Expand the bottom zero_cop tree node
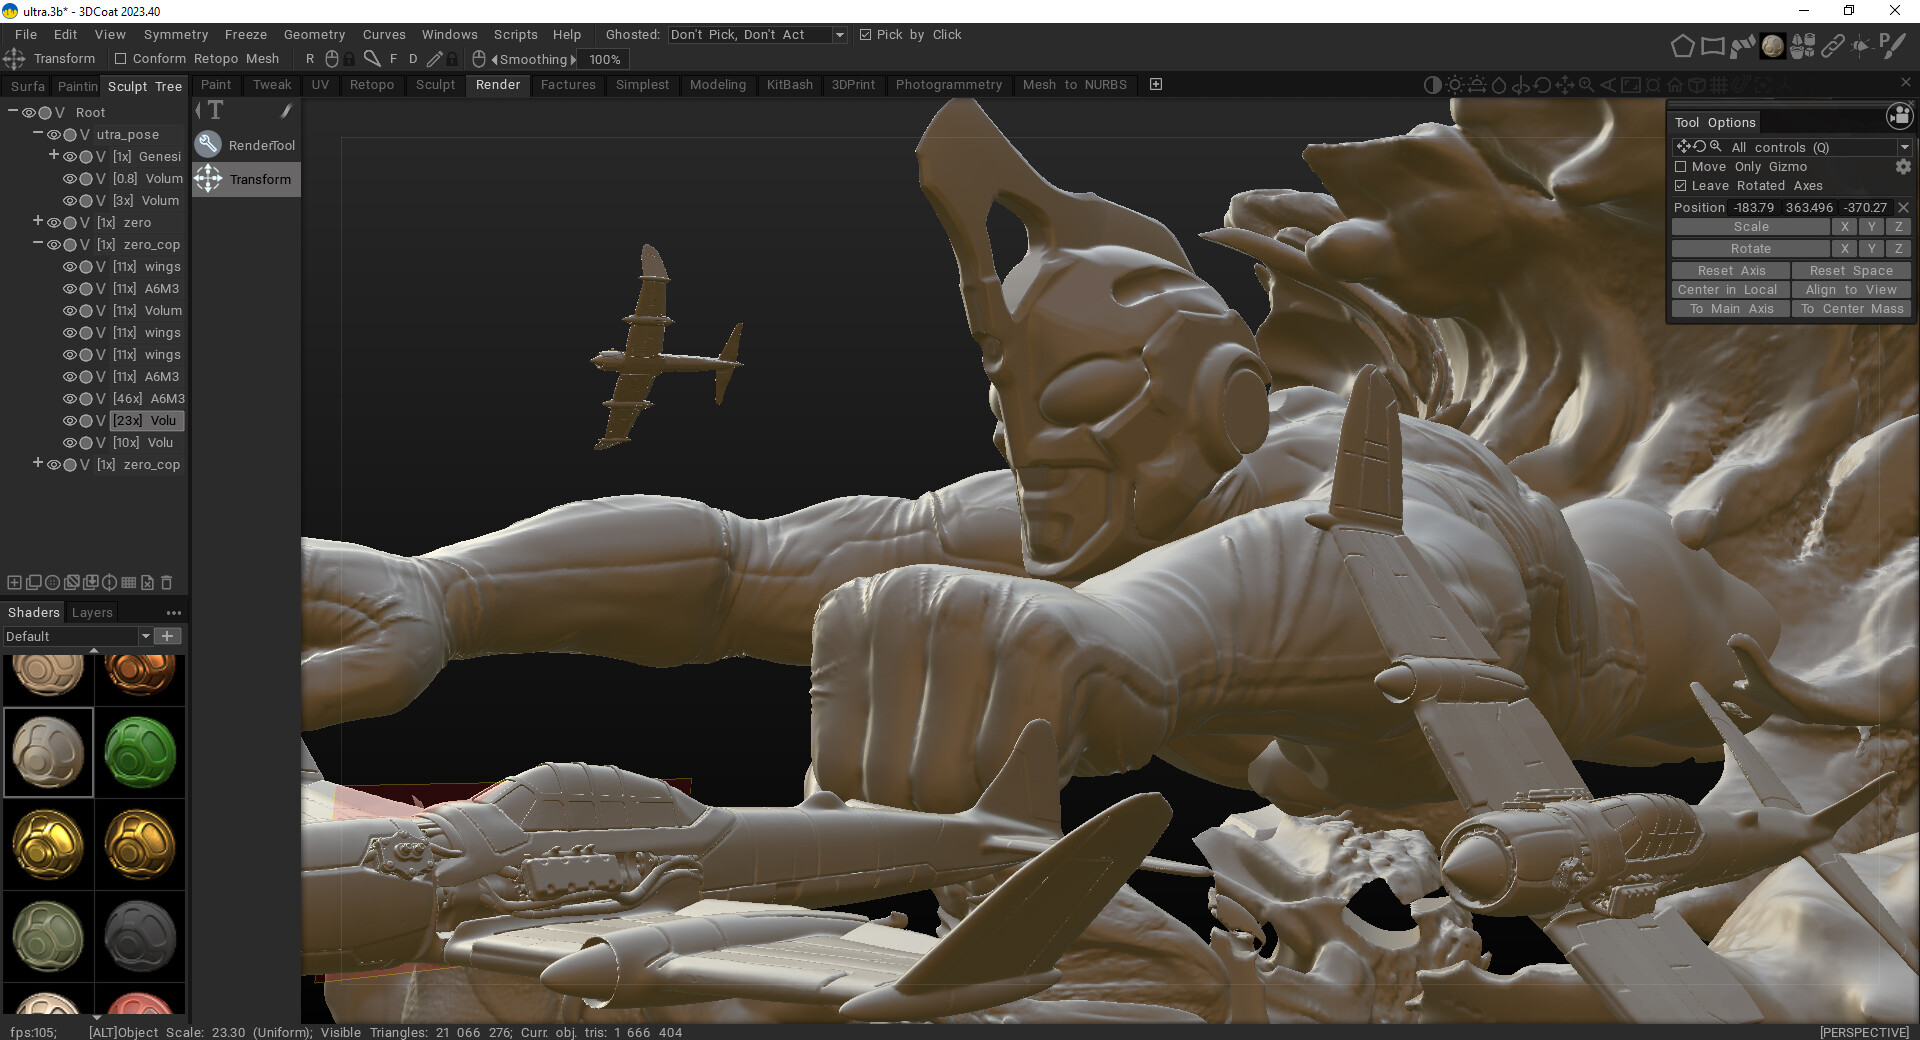 (x=38, y=464)
